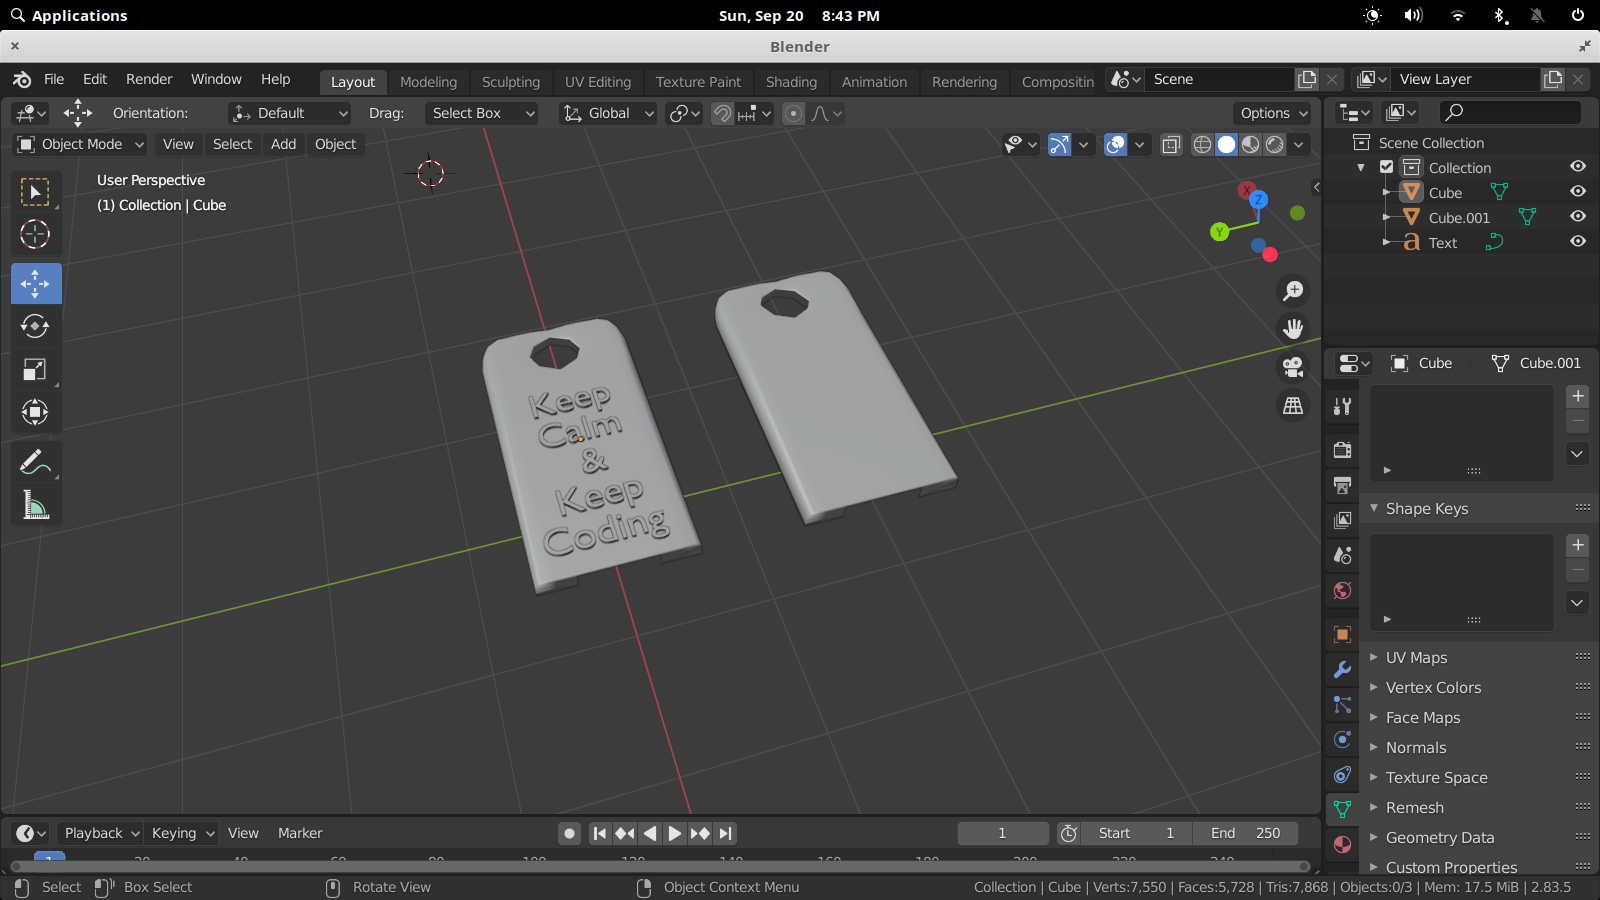The height and width of the screenshot is (900, 1600).
Task: Open the Modifiers wrench tab
Action: 1342,669
